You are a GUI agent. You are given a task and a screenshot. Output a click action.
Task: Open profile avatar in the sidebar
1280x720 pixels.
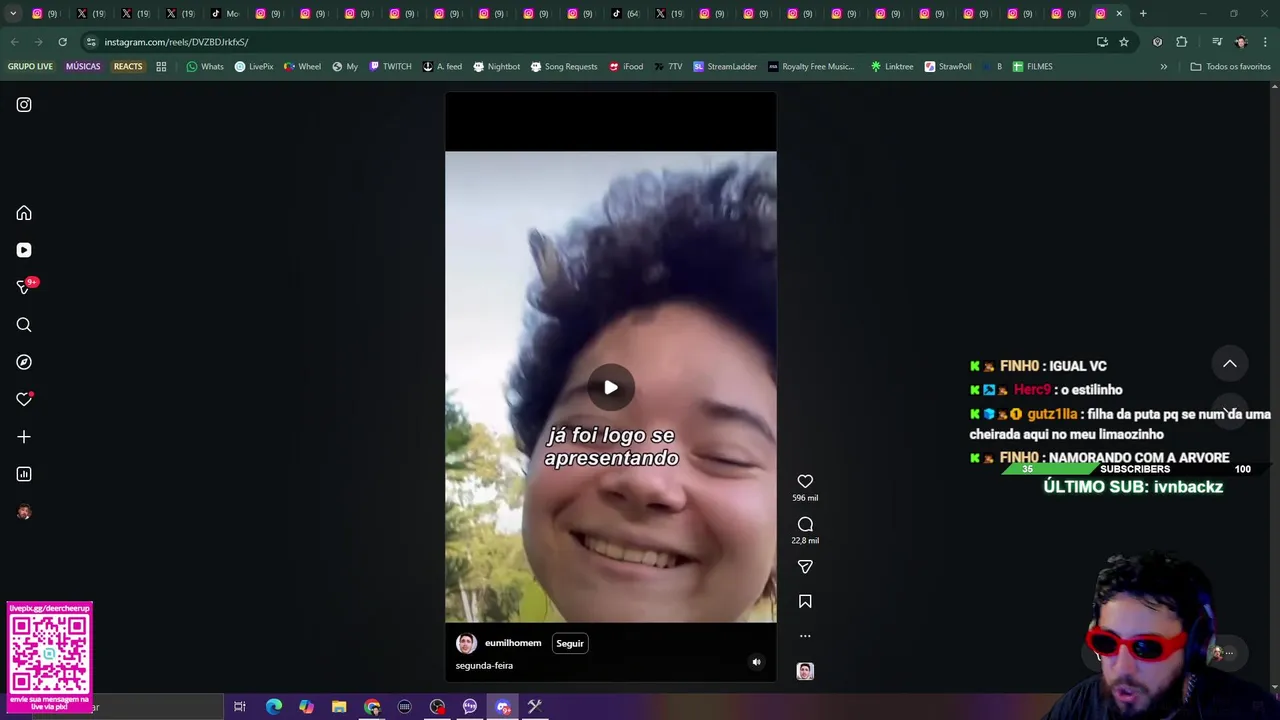coord(24,512)
